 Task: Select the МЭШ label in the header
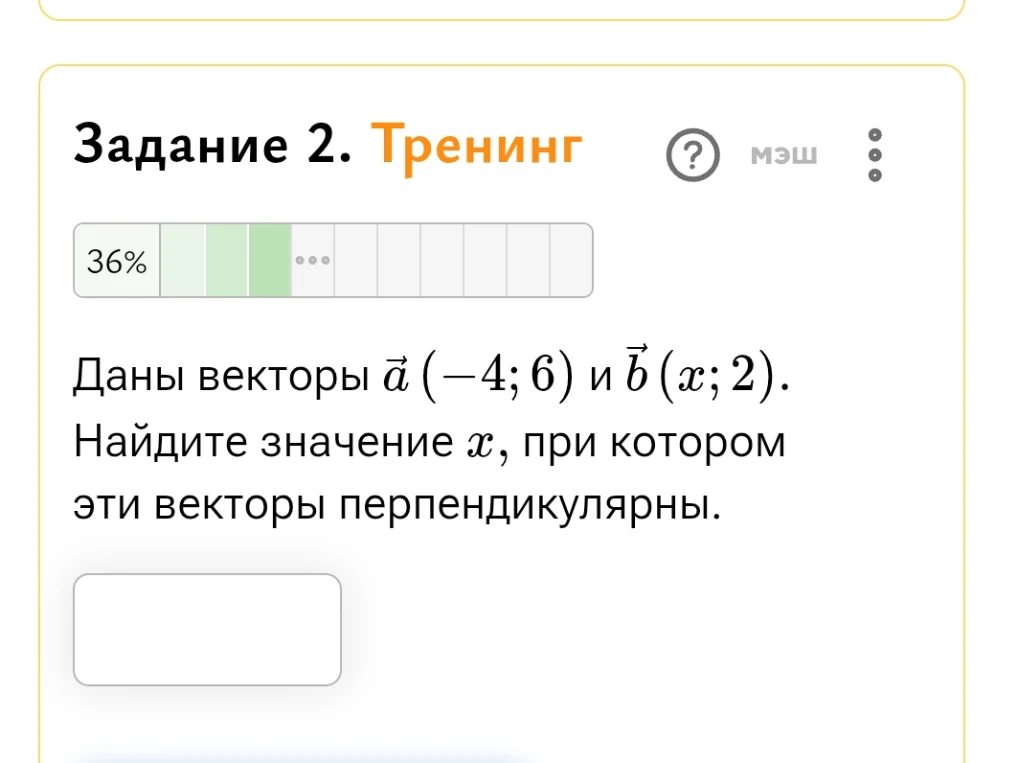click(783, 154)
